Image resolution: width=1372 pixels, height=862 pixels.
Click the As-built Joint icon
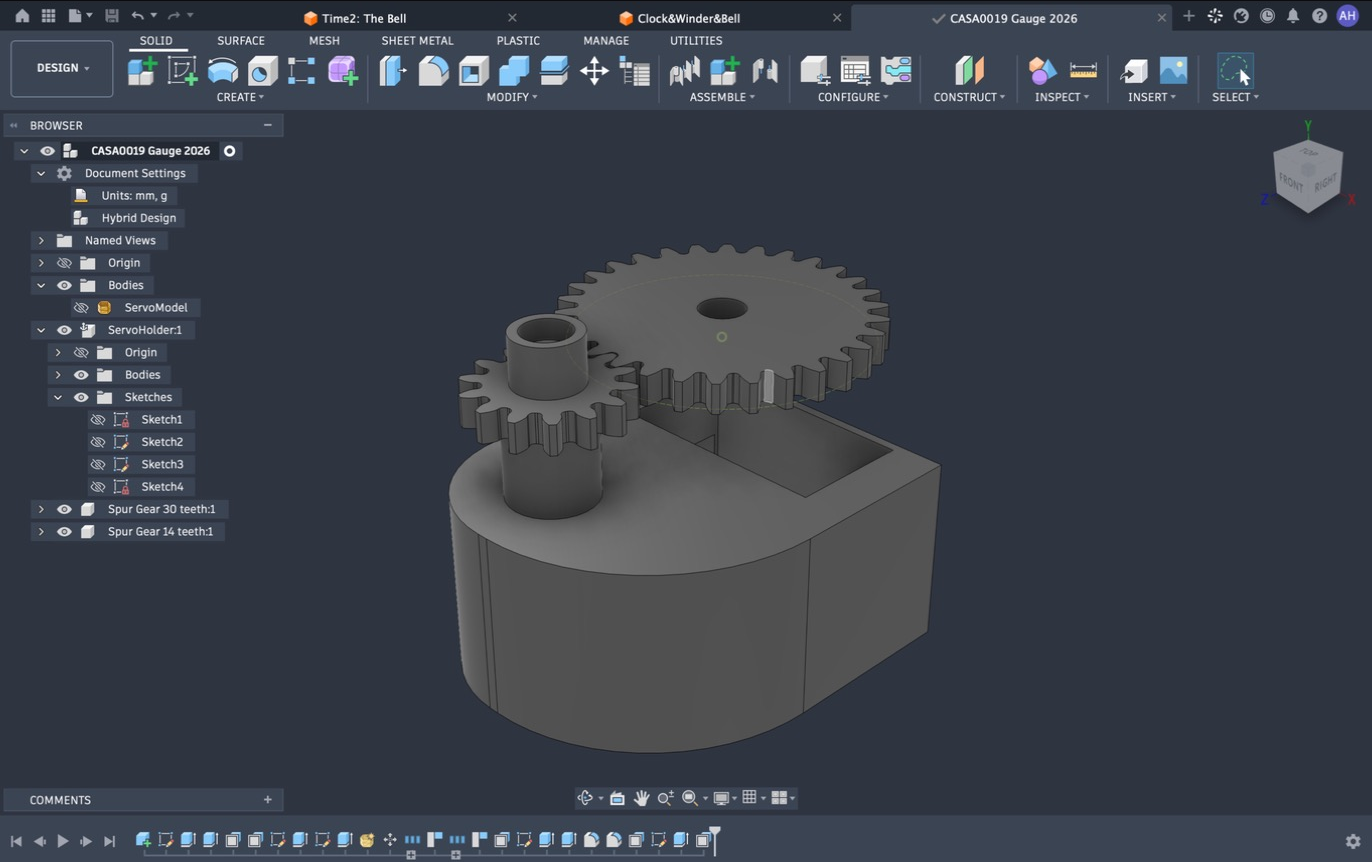click(765, 71)
